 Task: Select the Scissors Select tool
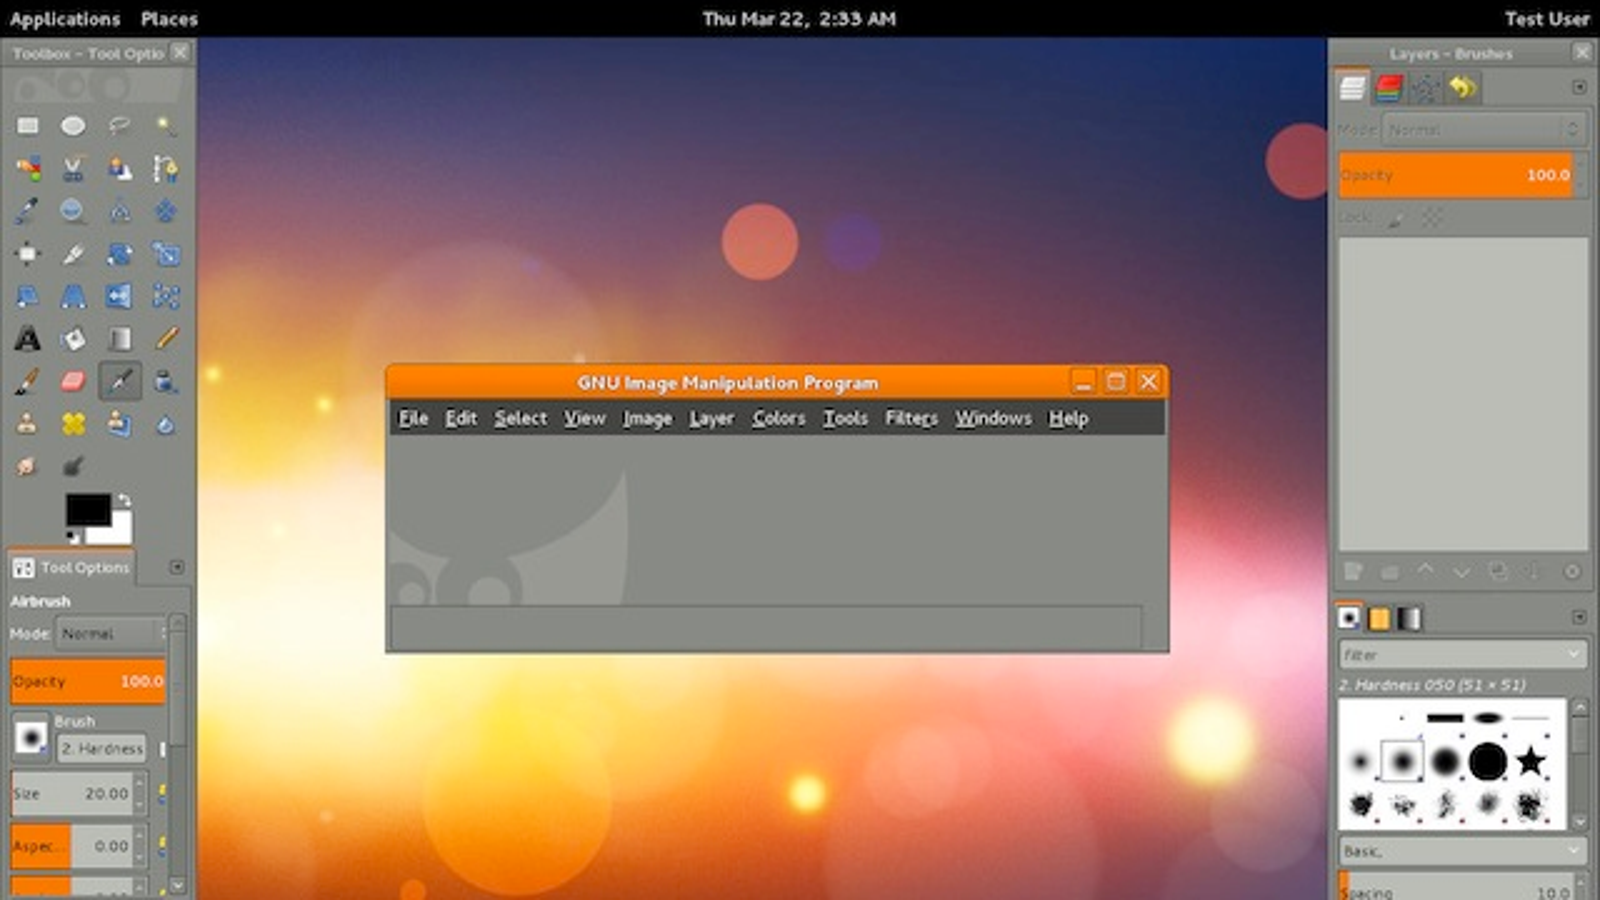tap(73, 168)
